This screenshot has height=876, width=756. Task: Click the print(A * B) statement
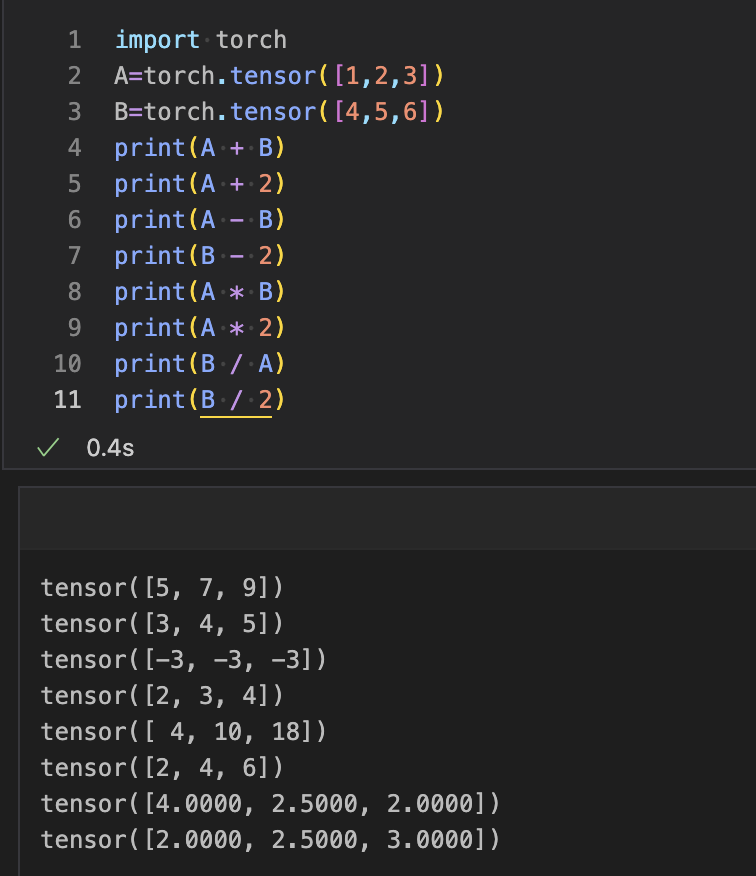[x=200, y=292]
